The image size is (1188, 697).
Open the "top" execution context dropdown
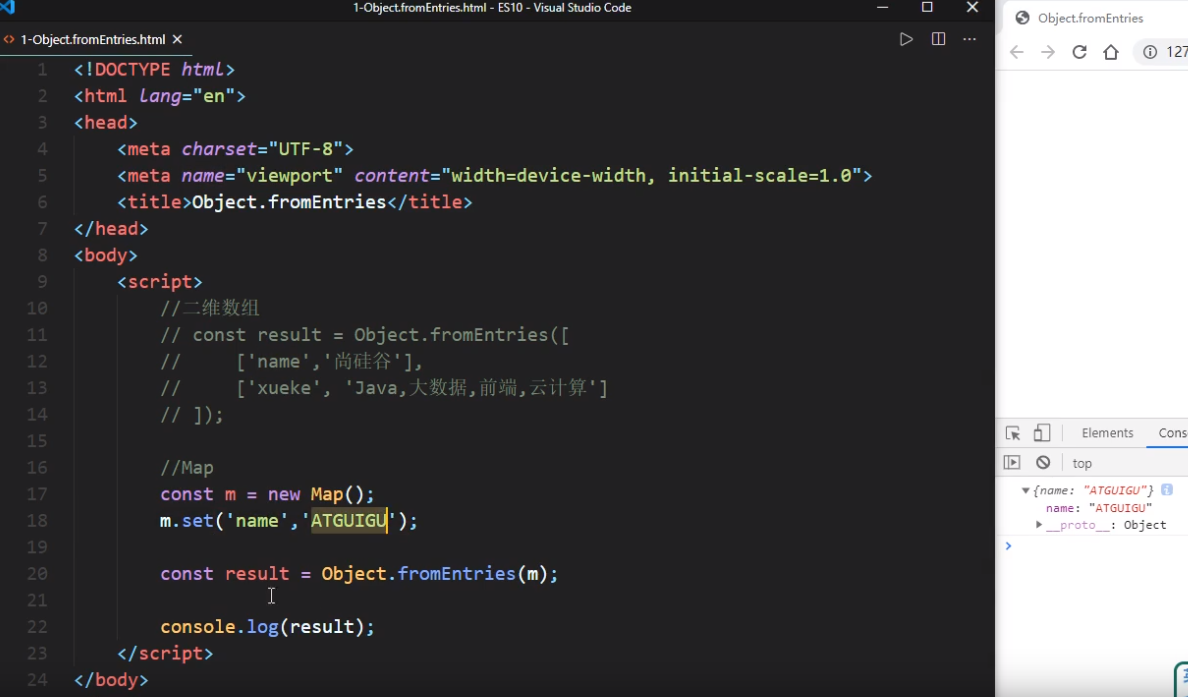tap(1082, 462)
